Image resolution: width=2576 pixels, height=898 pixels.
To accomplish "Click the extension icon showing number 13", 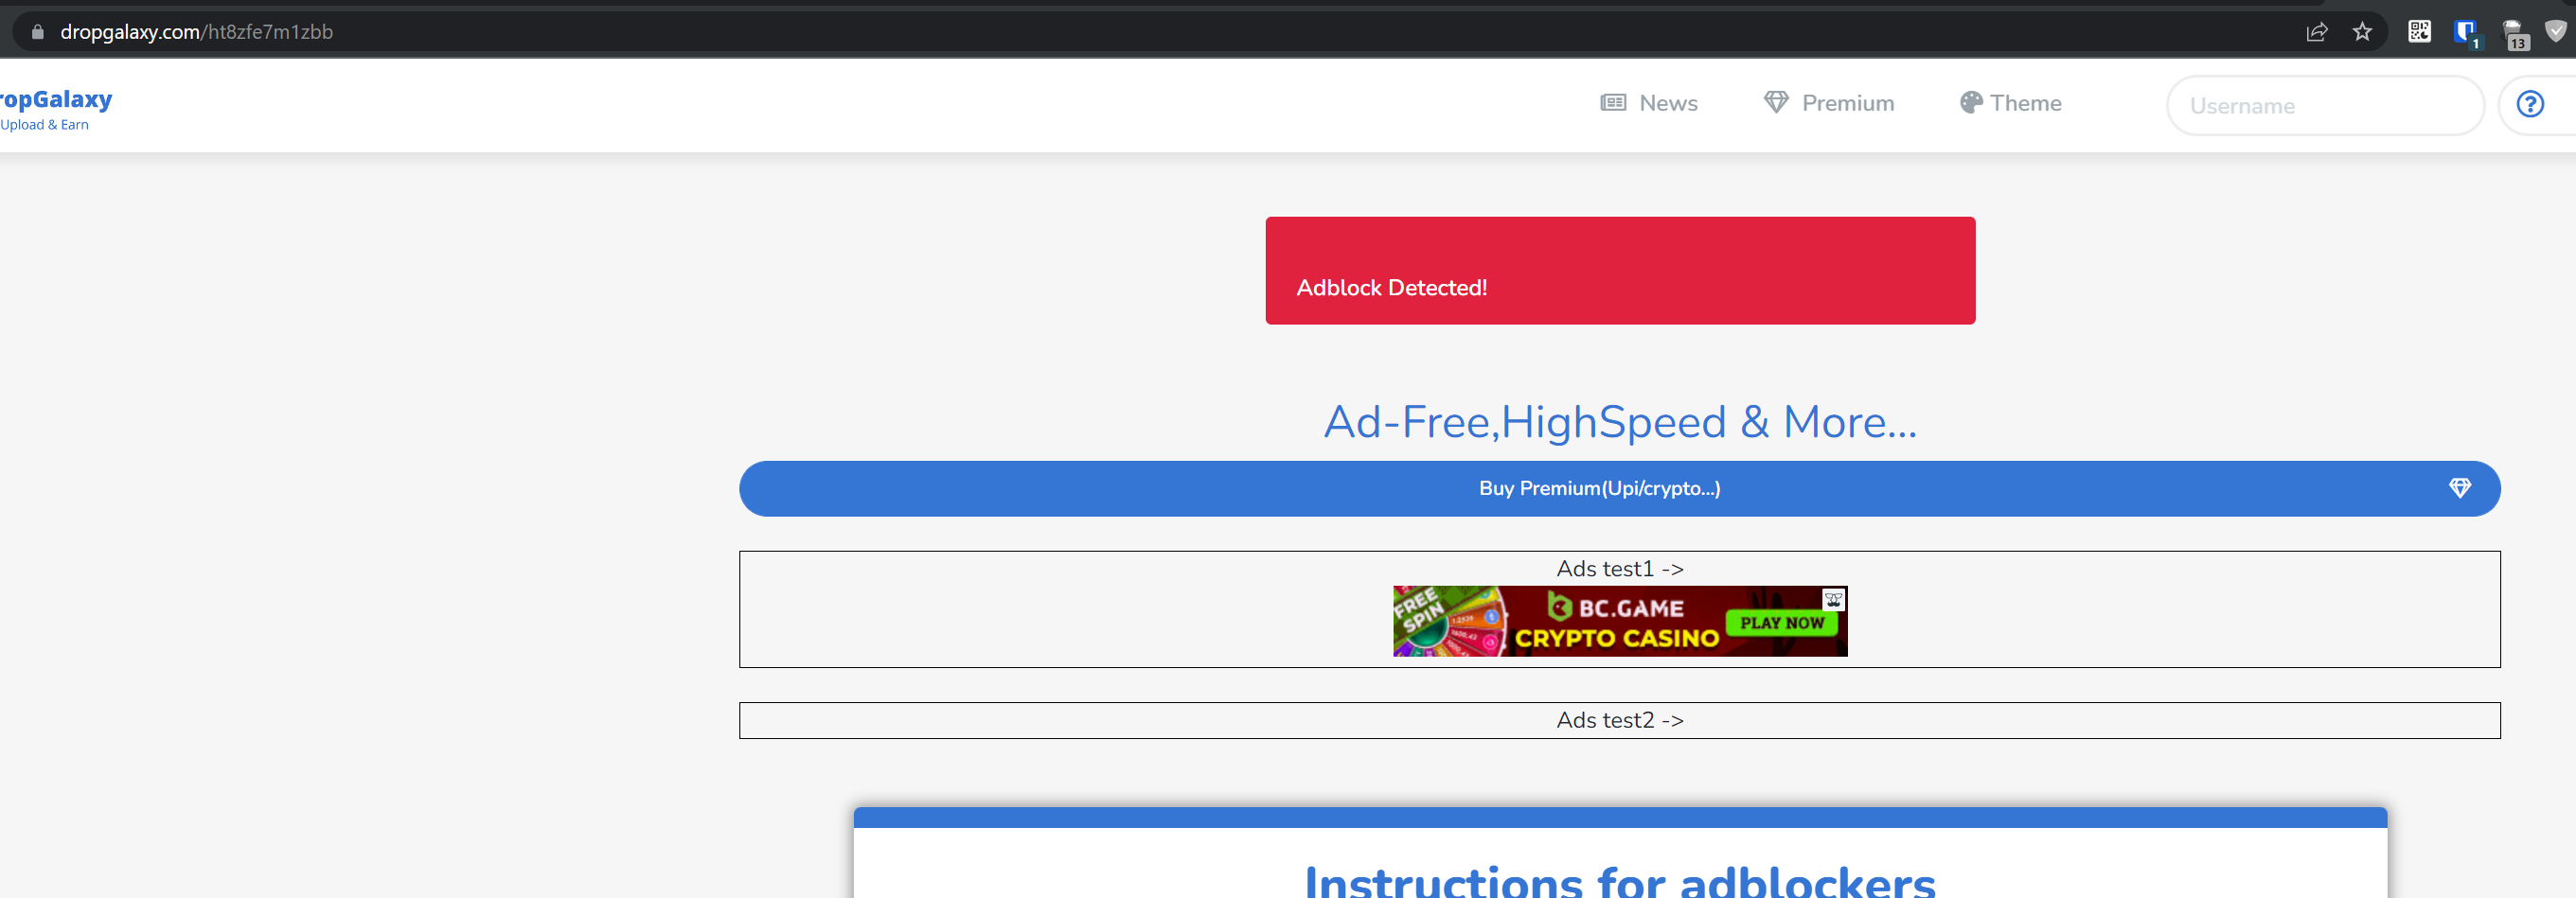I will [2517, 31].
